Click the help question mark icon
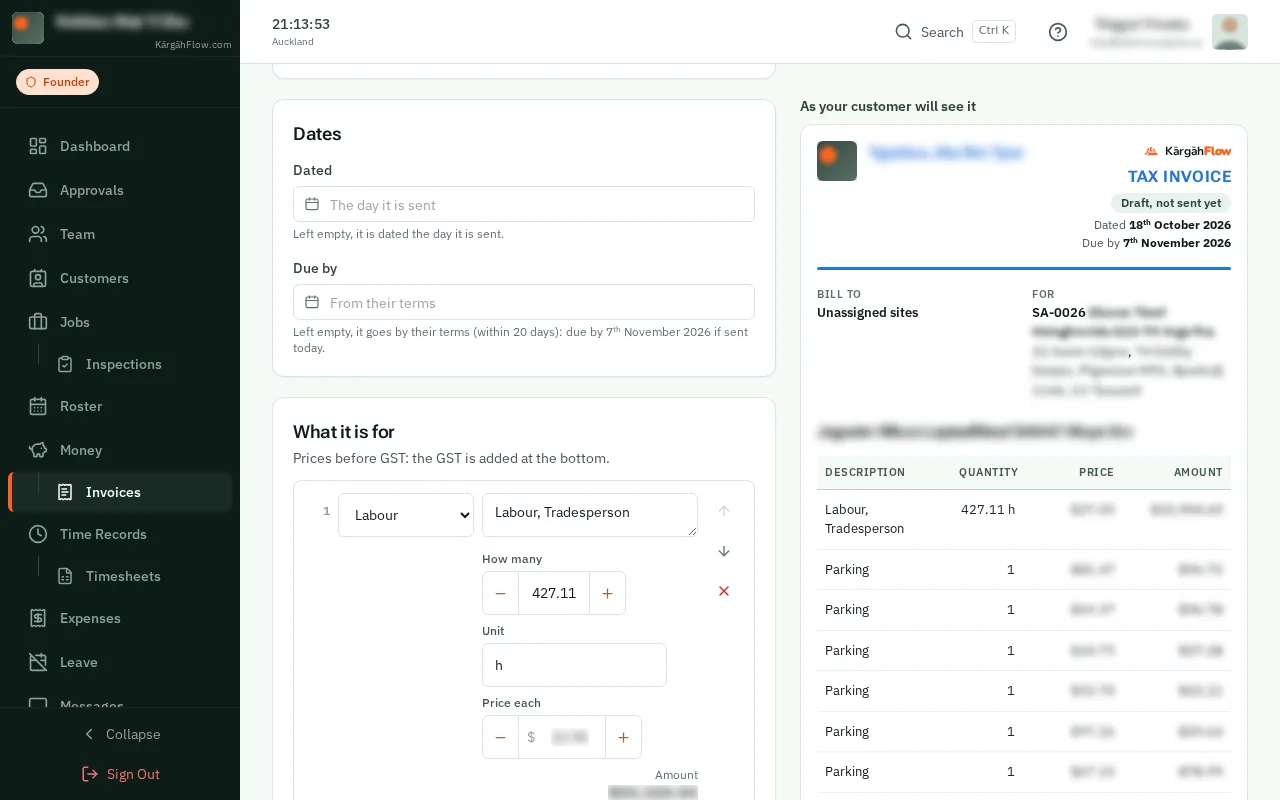Viewport: 1280px width, 800px height. (x=1058, y=32)
